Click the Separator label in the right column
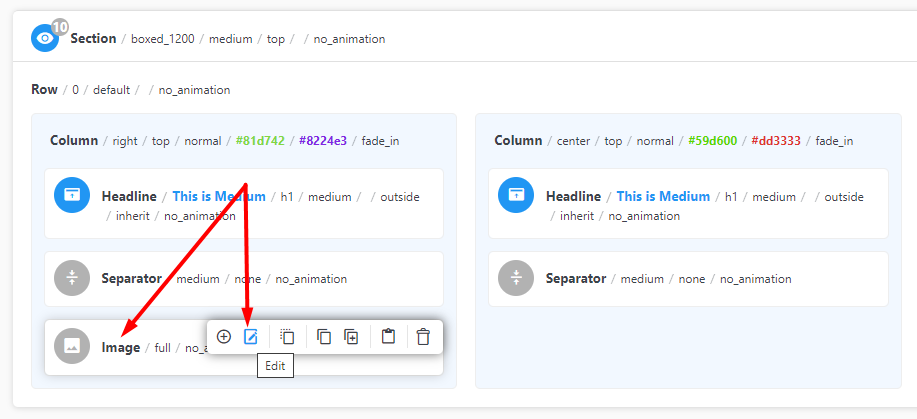917x419 pixels. (576, 279)
